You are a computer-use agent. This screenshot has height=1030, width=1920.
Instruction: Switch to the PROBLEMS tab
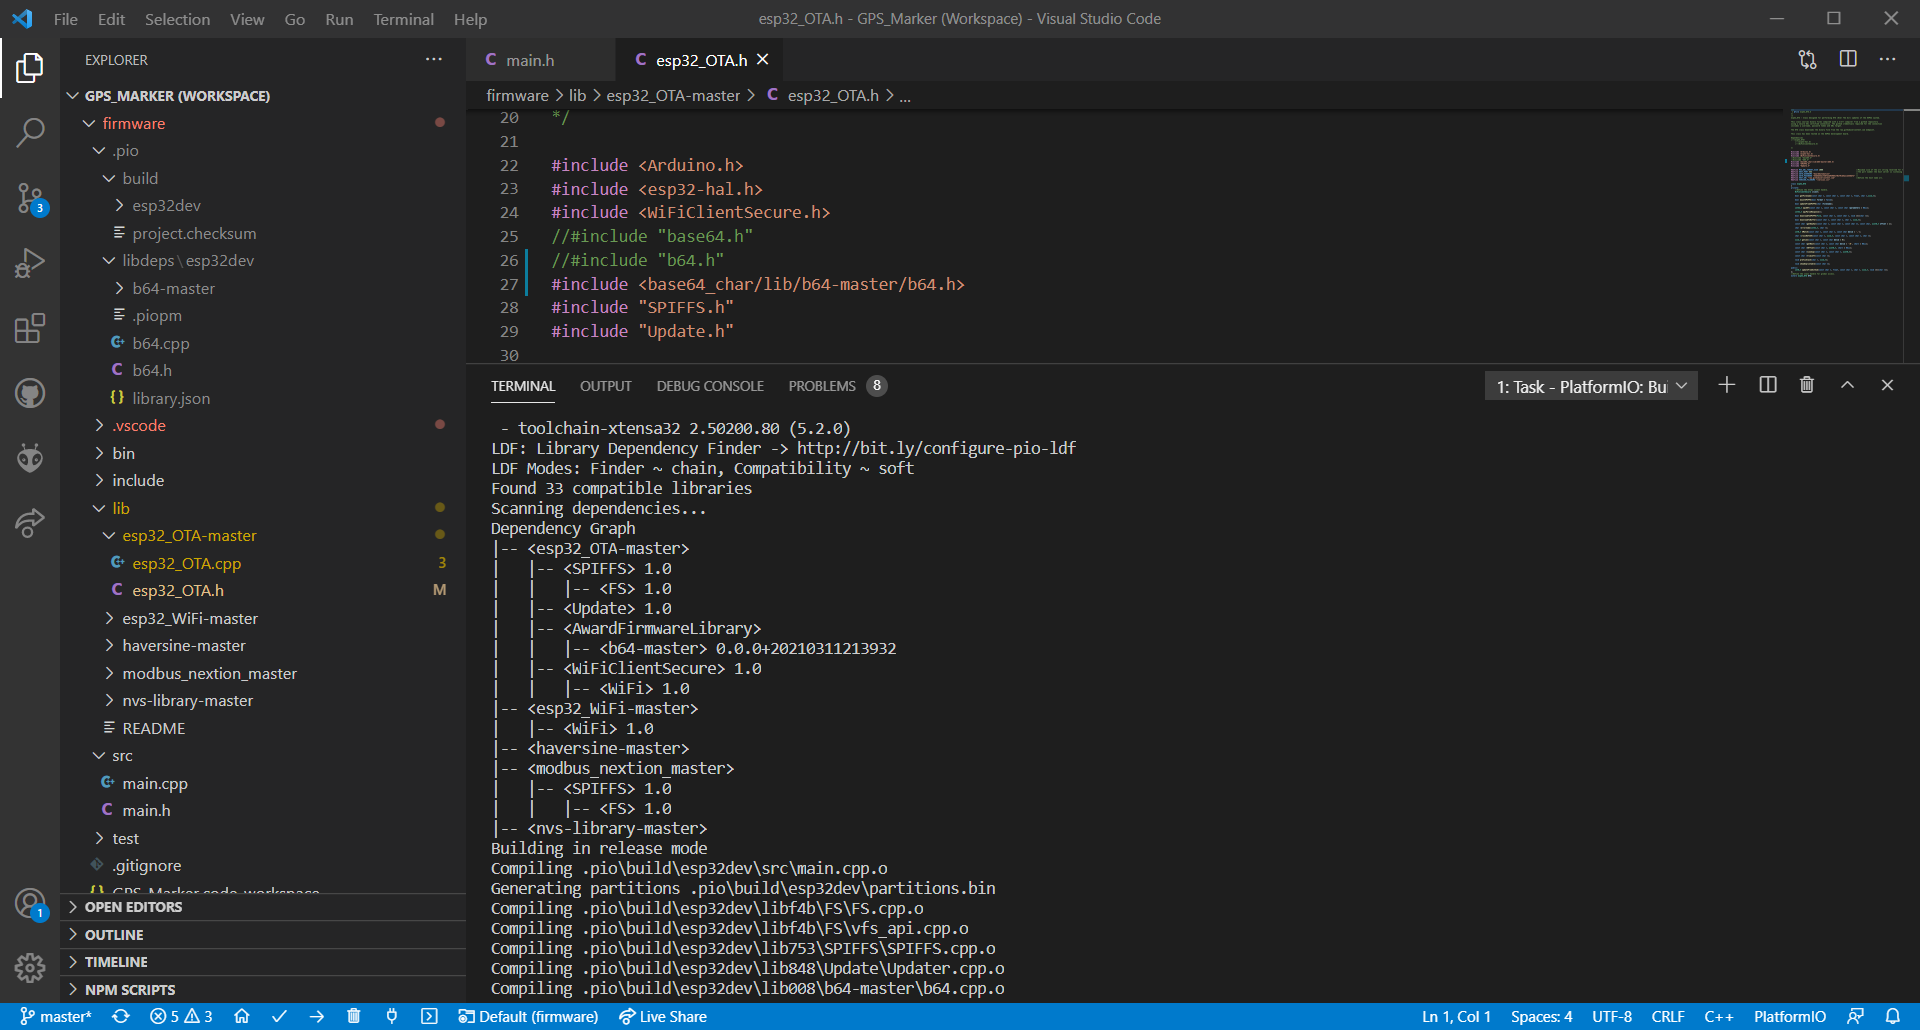click(x=821, y=386)
